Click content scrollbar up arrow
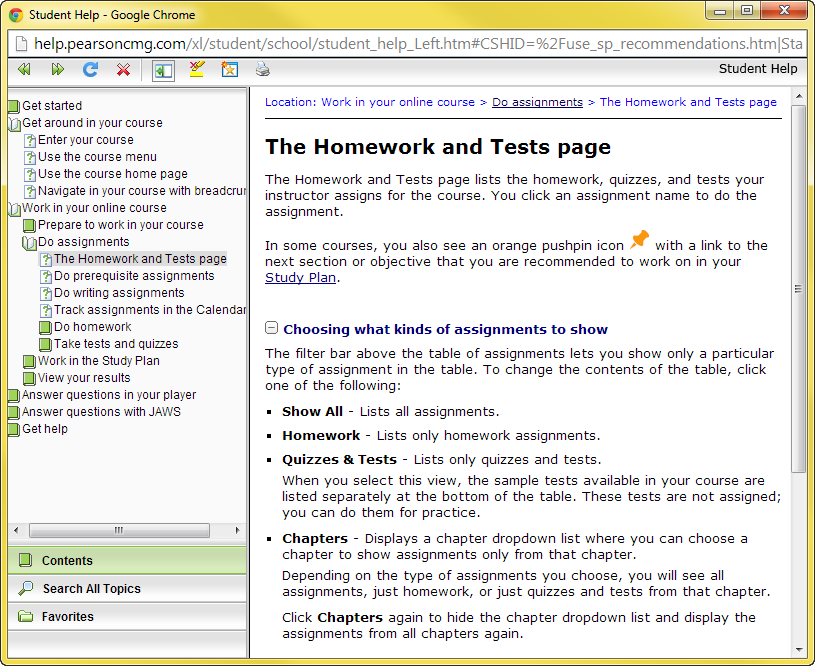This screenshot has width=815, height=666. click(798, 97)
